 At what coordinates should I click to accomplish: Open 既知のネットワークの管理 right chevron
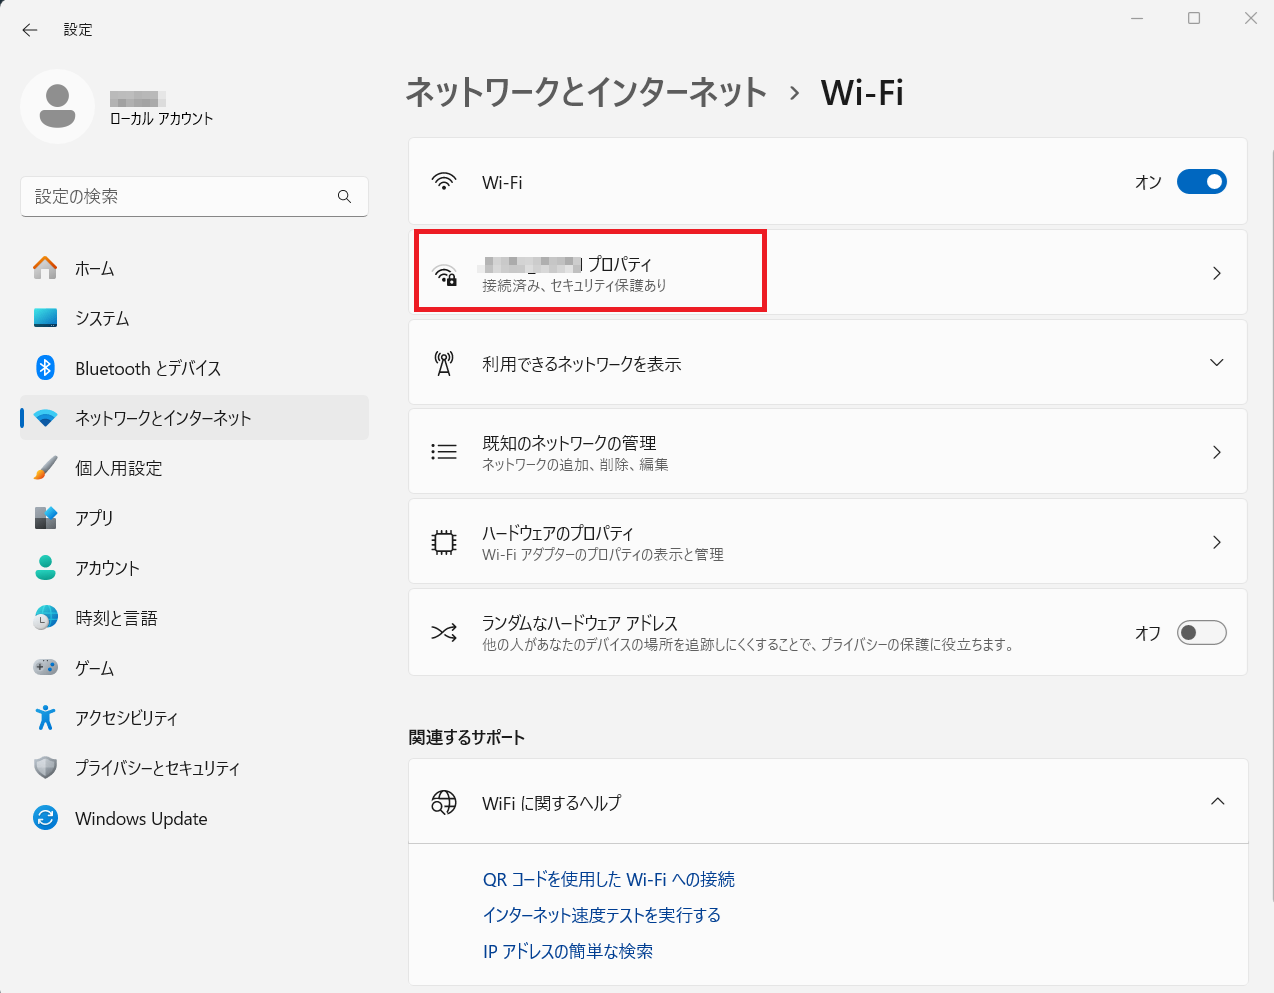pos(1217,452)
